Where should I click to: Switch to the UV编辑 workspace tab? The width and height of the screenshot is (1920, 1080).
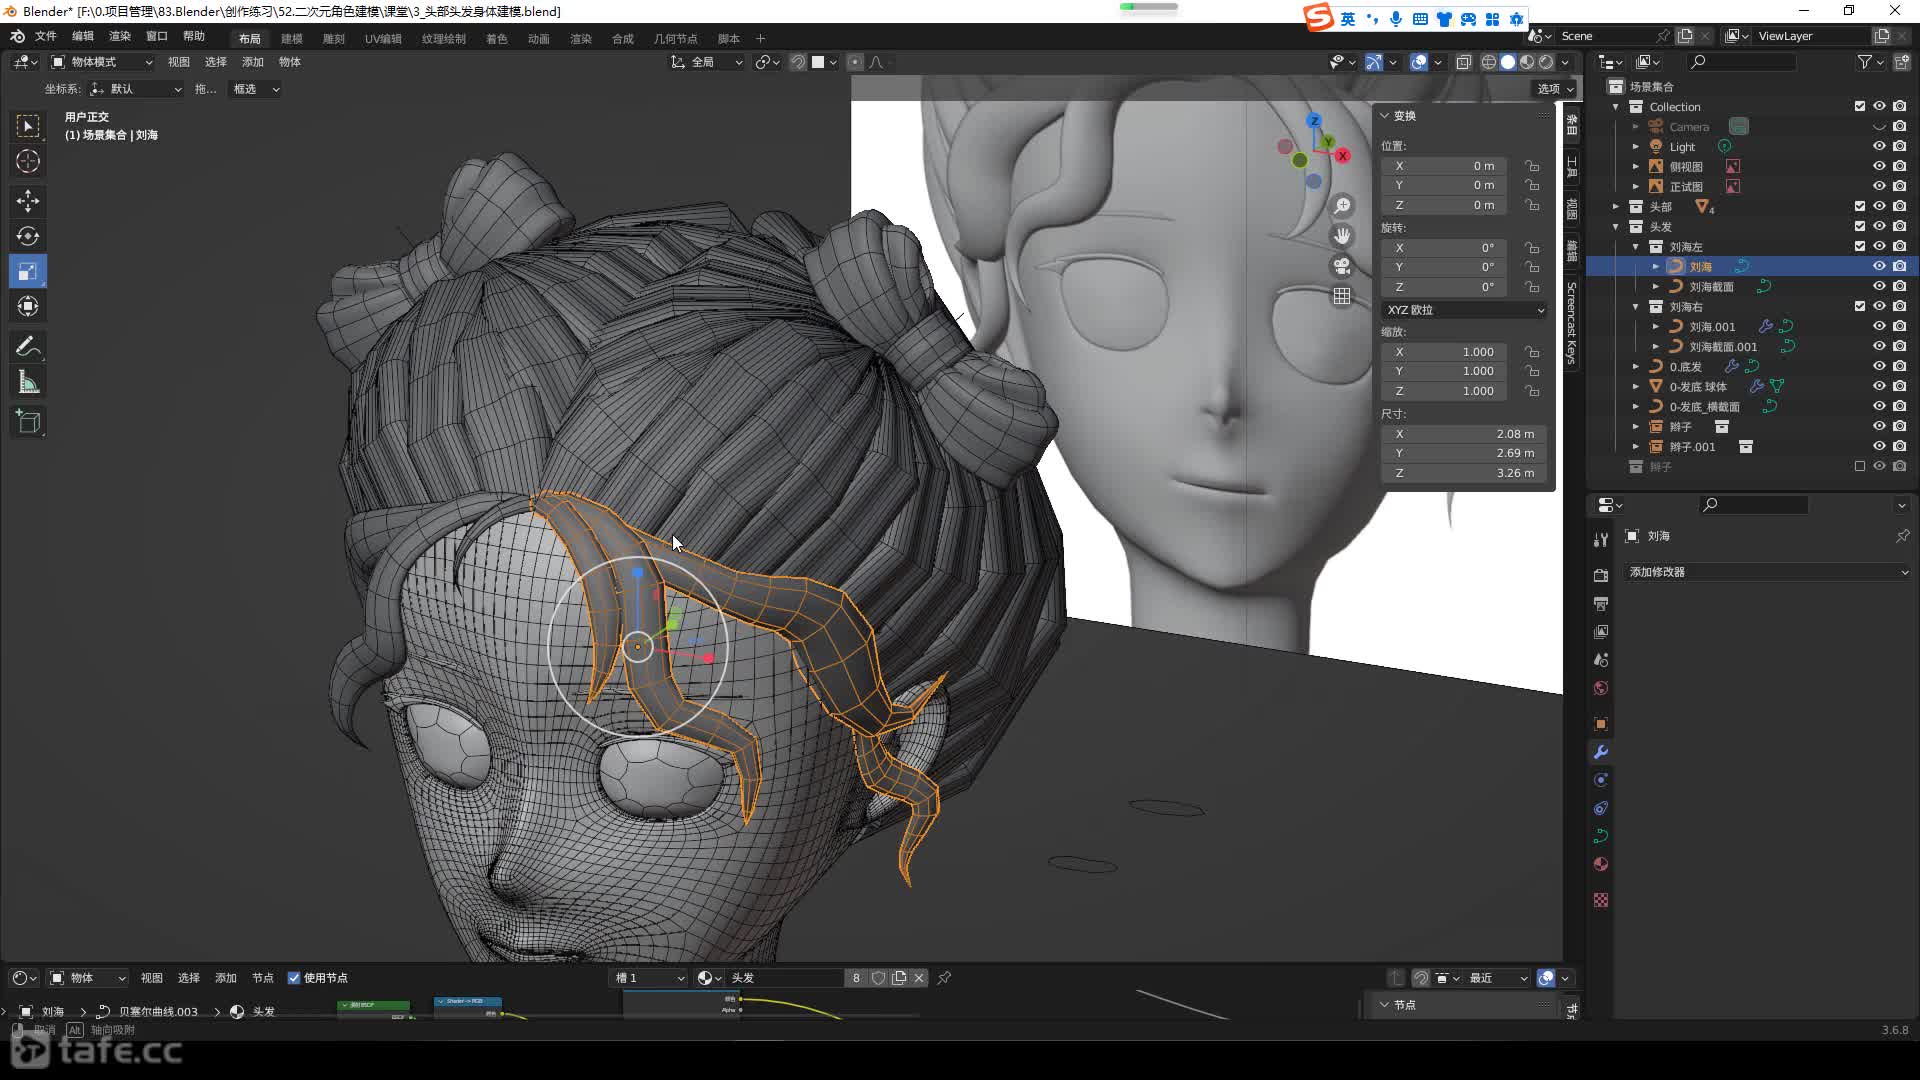click(383, 38)
